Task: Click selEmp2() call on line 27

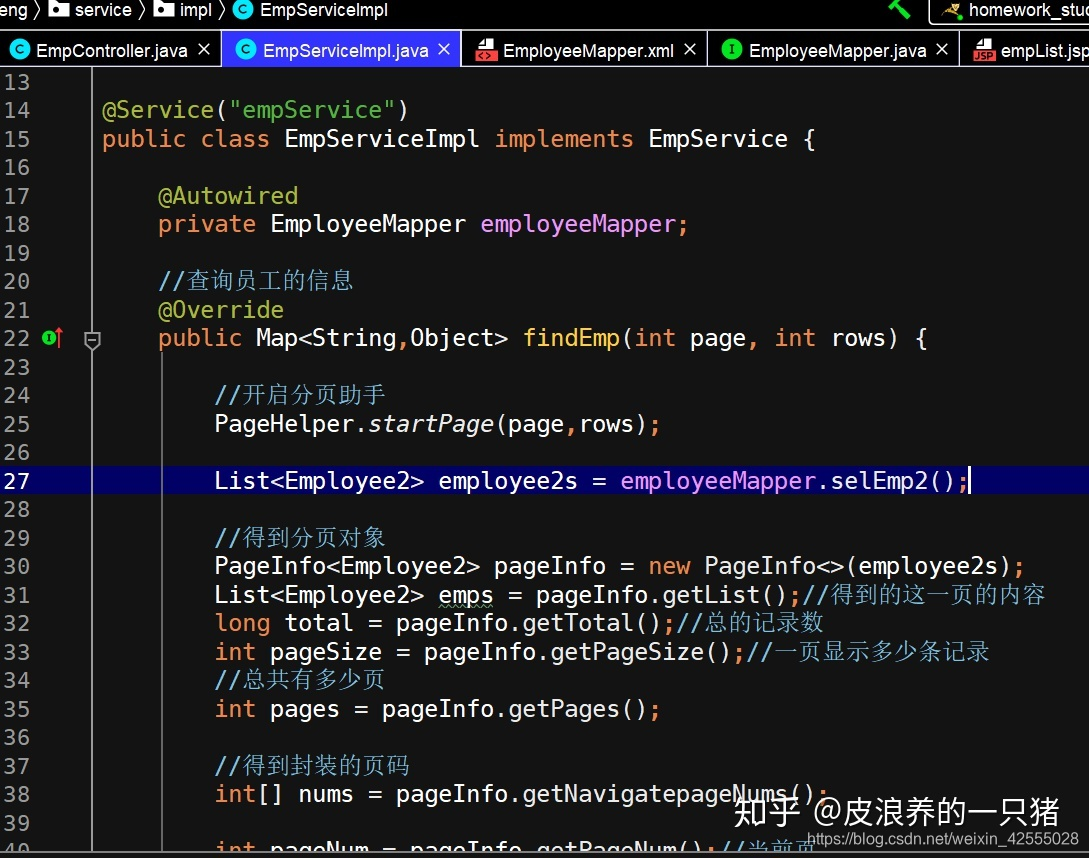Action: pos(892,481)
